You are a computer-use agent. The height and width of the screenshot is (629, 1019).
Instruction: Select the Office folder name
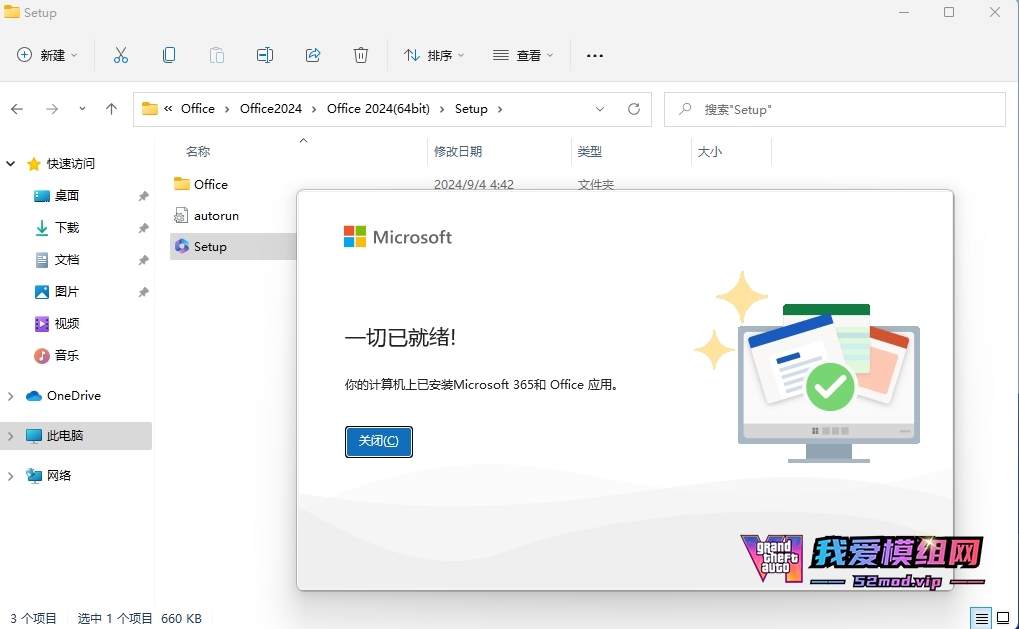coord(211,185)
